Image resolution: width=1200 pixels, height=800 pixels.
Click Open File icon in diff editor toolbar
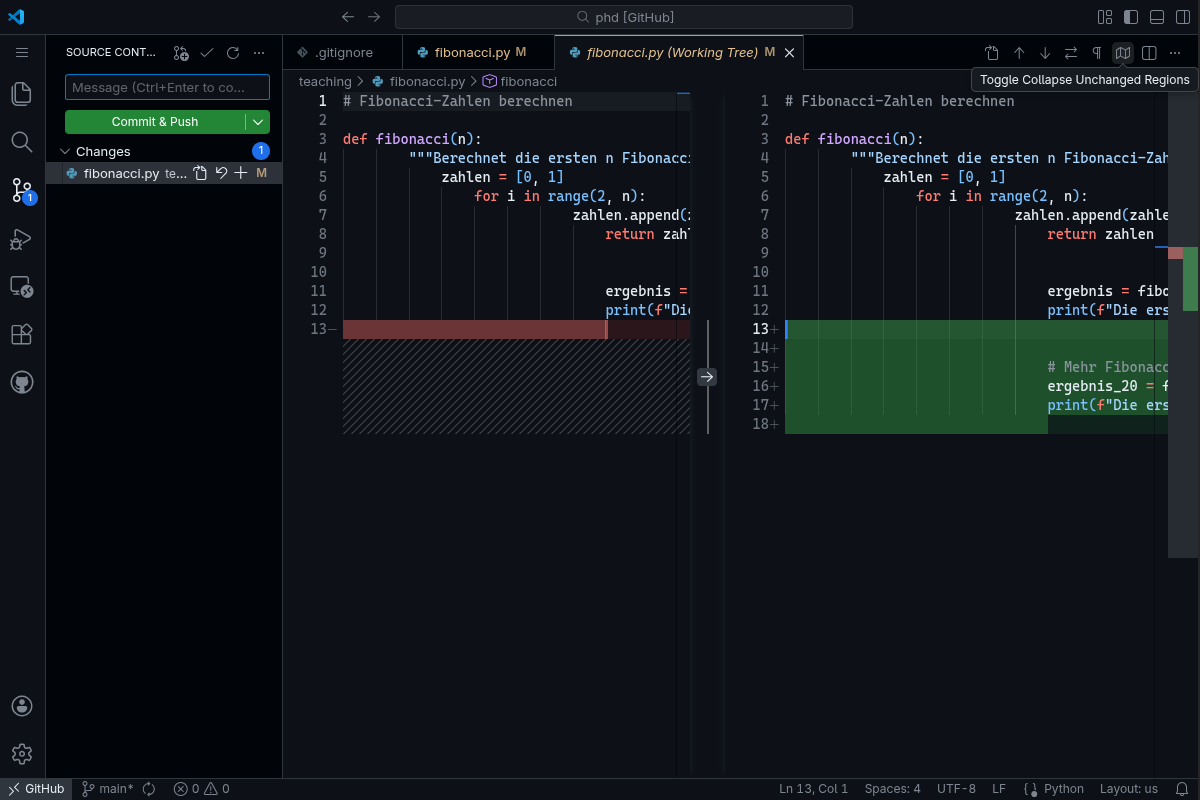[x=992, y=53]
